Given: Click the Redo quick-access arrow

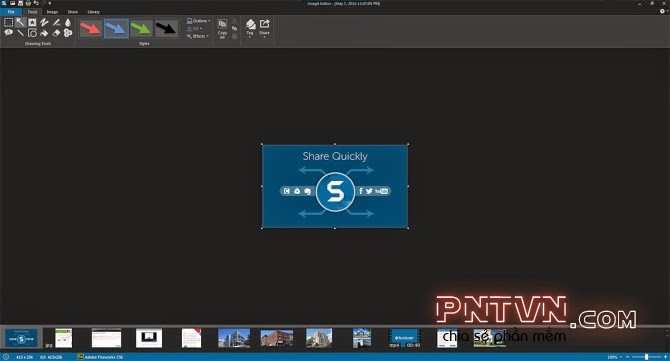Looking at the screenshot, I should click(43, 3).
